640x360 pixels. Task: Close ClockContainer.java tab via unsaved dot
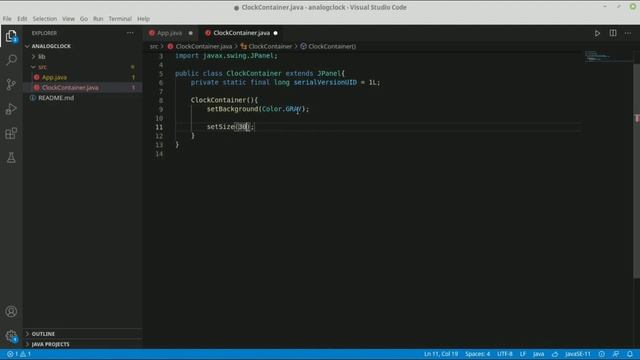click(276, 33)
